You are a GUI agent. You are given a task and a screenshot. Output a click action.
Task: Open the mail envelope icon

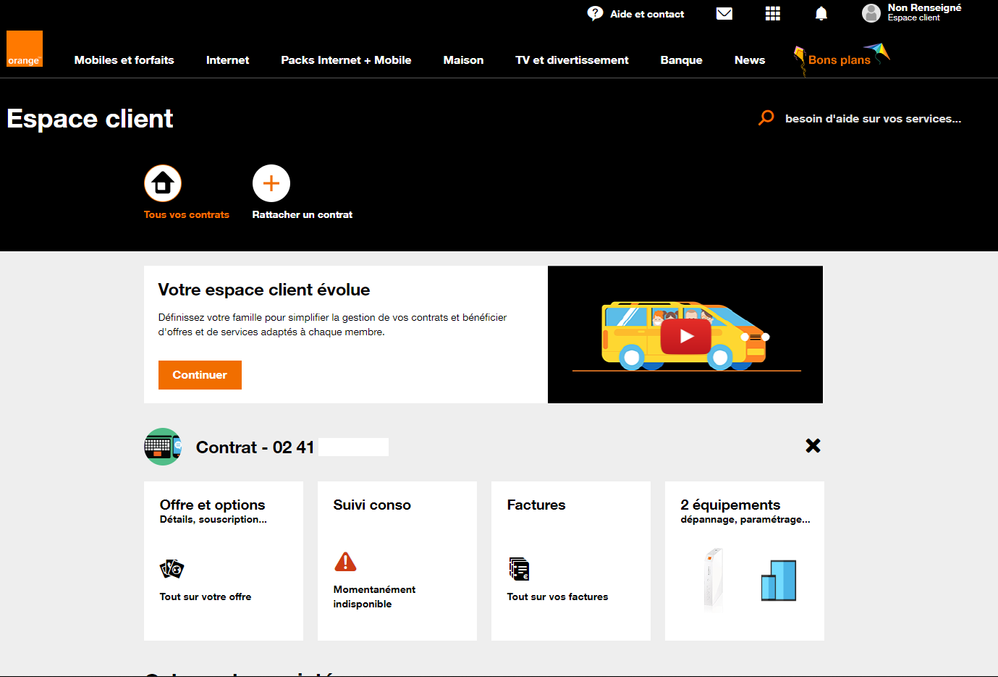(x=724, y=14)
